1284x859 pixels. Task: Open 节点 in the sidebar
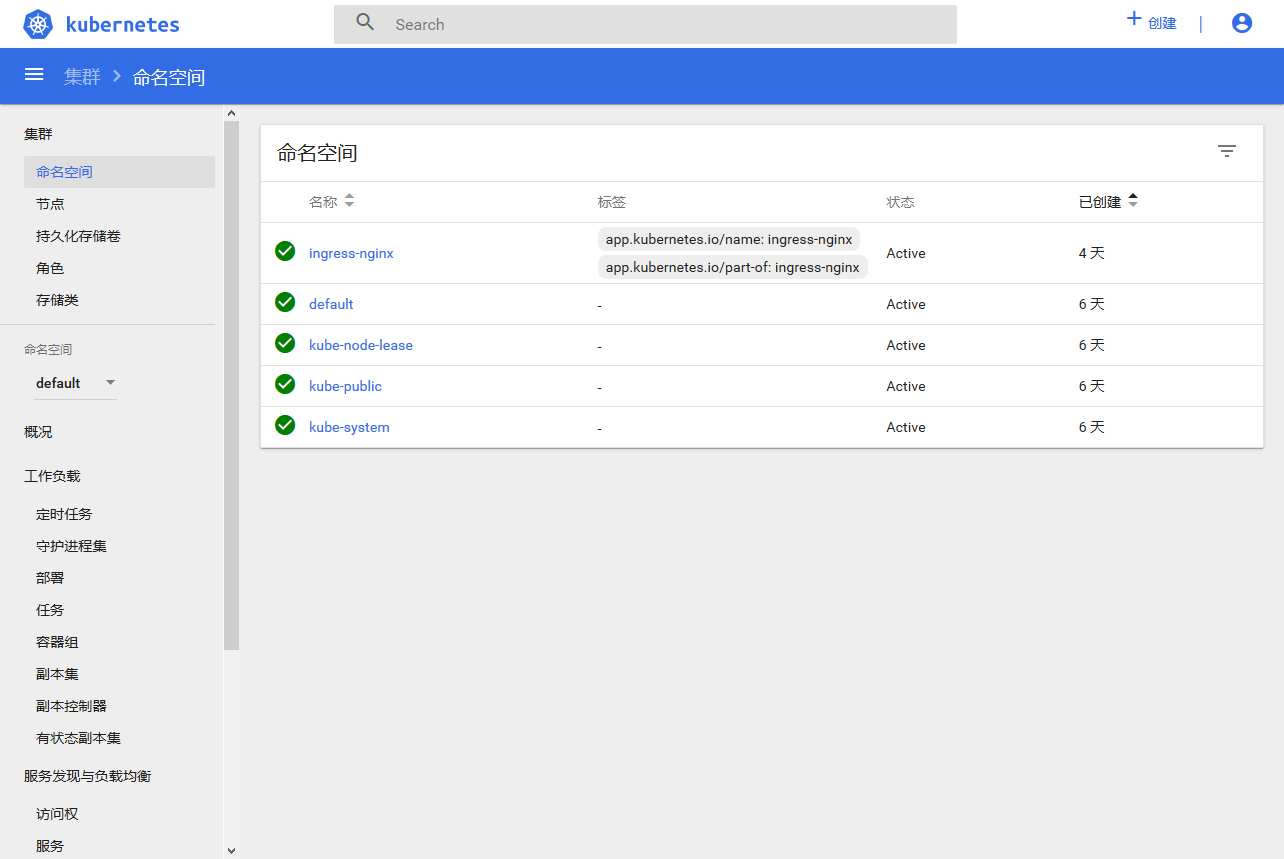pos(50,204)
